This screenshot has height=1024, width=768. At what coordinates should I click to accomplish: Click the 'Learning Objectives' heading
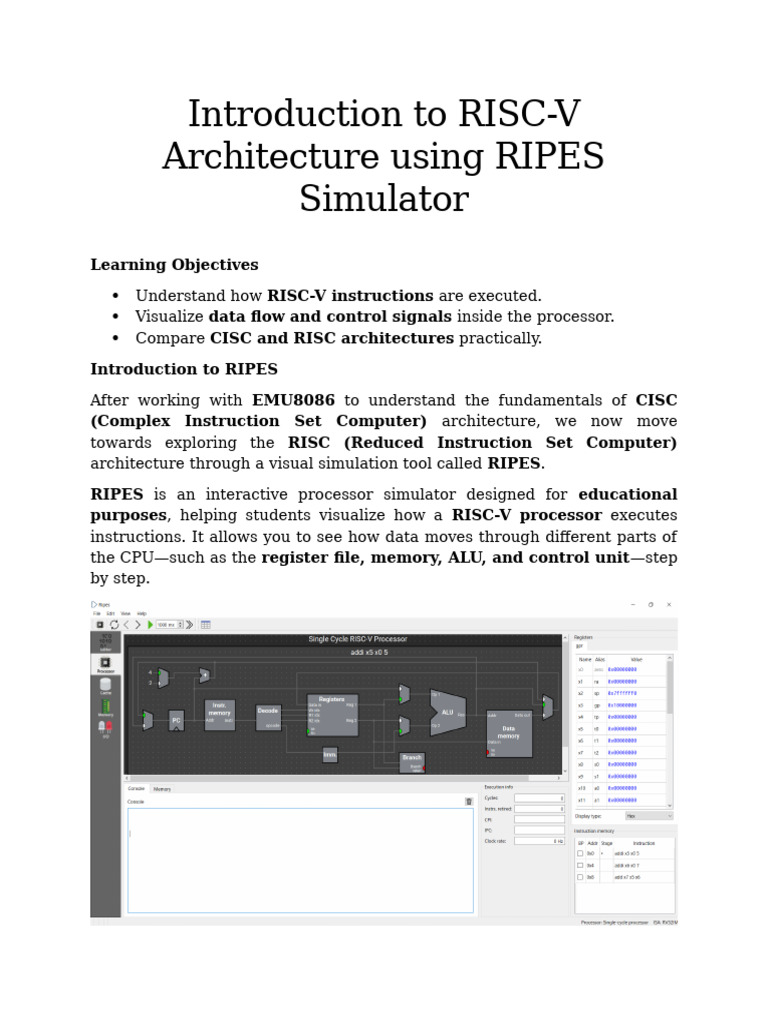pyautogui.click(x=174, y=264)
